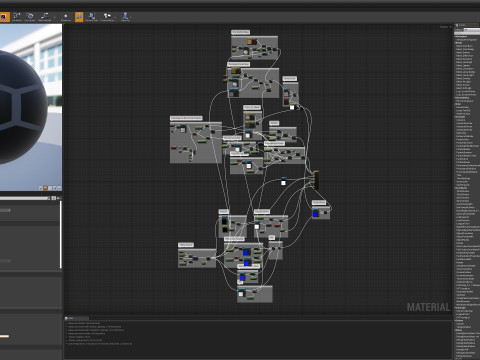Open Platform Stats from the toolbar
Image resolution: width=480 pixels, height=360 pixels.
point(91,17)
